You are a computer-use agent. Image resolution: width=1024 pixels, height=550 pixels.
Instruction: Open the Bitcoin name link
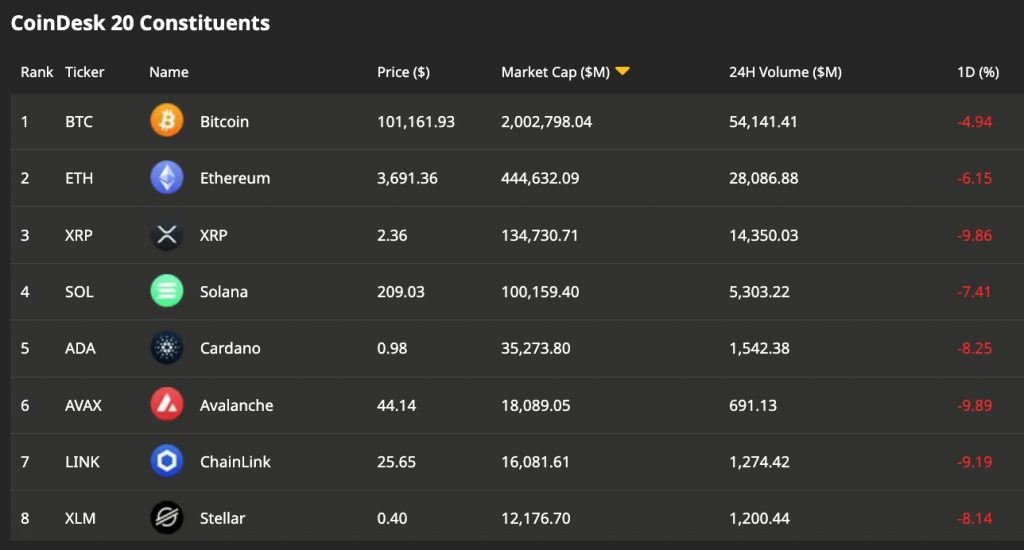tap(224, 121)
